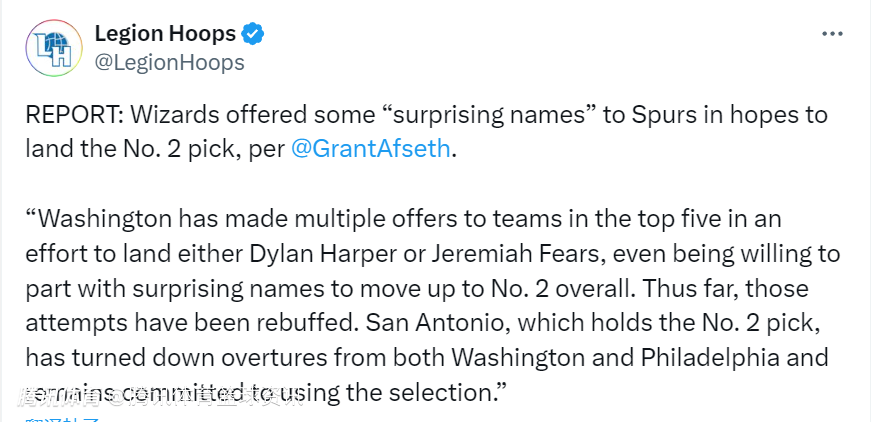Click the word REPORT in the tweet
This screenshot has height=422, width=876.
coord(74,115)
